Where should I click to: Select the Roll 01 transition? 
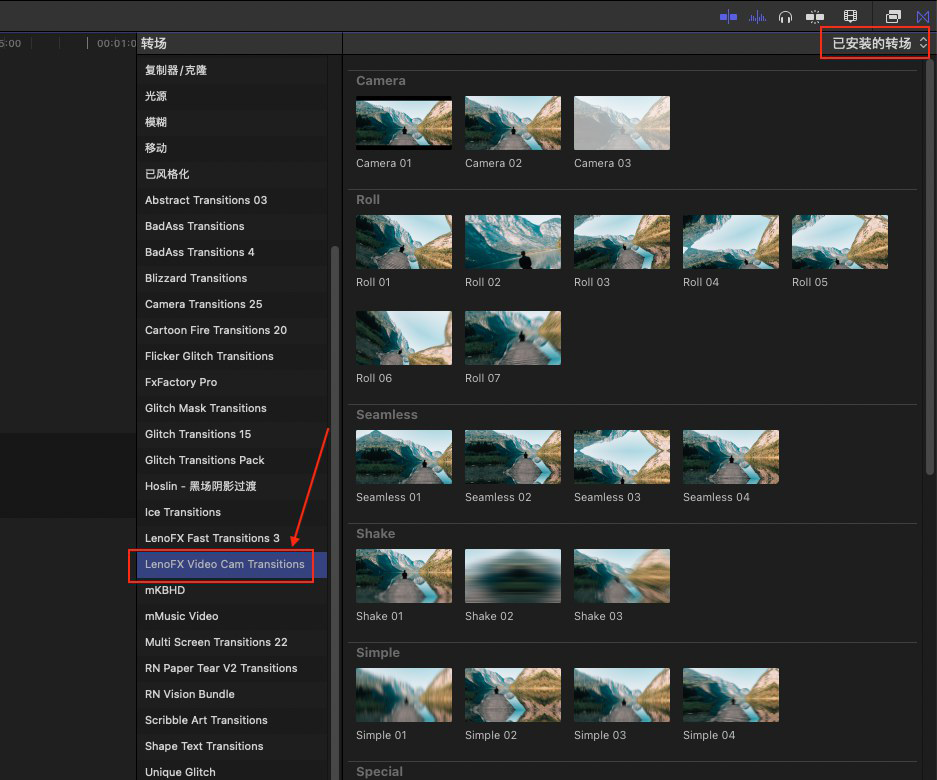pyautogui.click(x=404, y=242)
